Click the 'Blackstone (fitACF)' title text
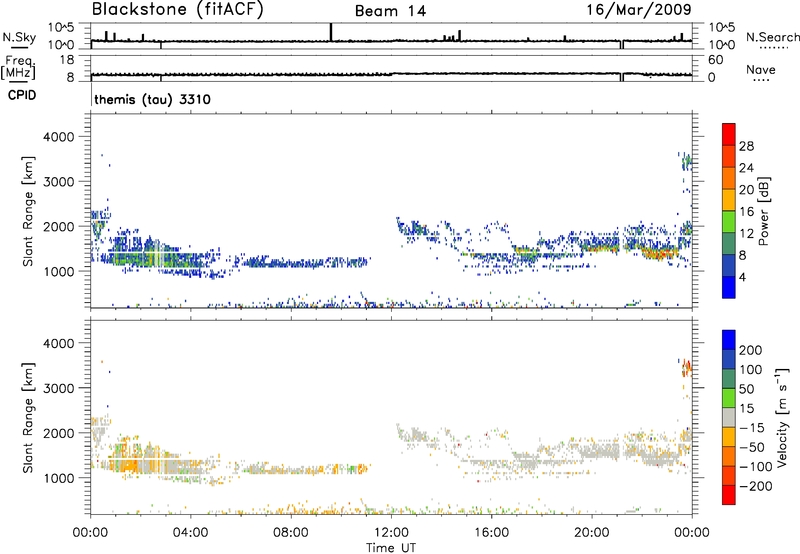Image resolution: width=800 pixels, height=554 pixels. point(178,9)
